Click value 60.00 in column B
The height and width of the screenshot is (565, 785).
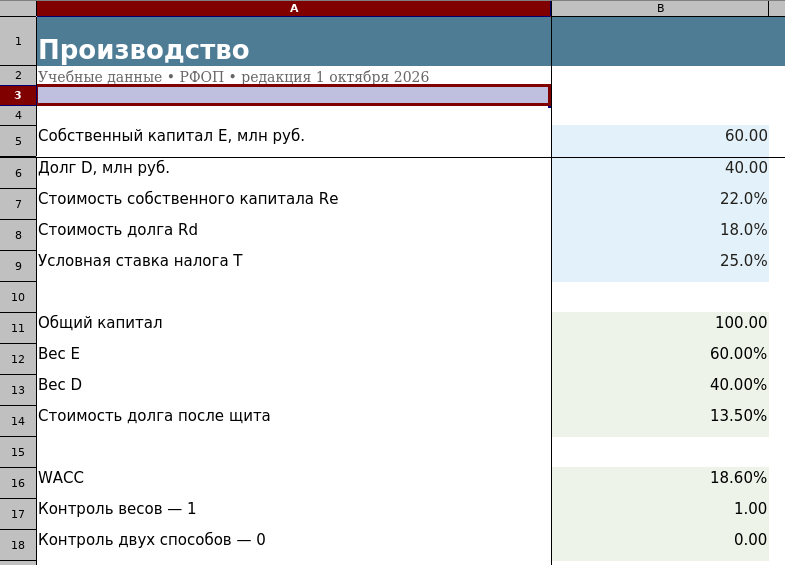[x=660, y=141]
